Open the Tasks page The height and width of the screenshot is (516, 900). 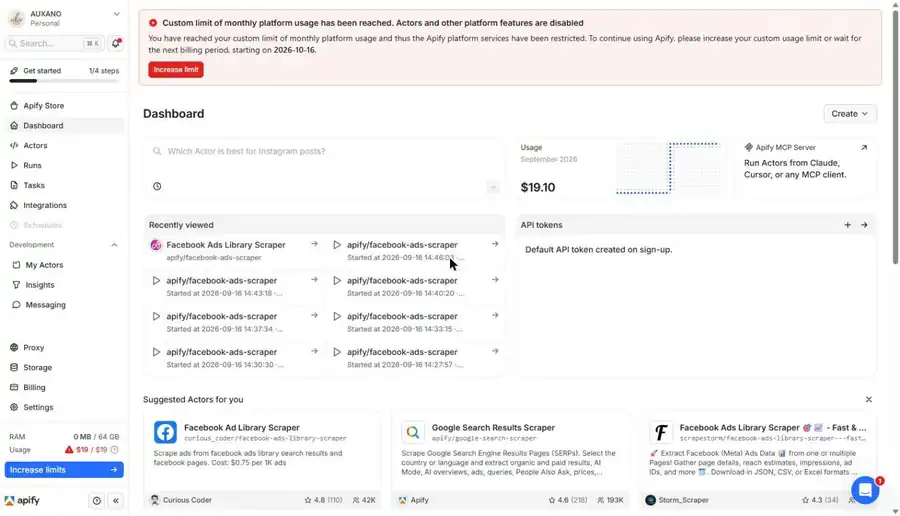coord(64,185)
